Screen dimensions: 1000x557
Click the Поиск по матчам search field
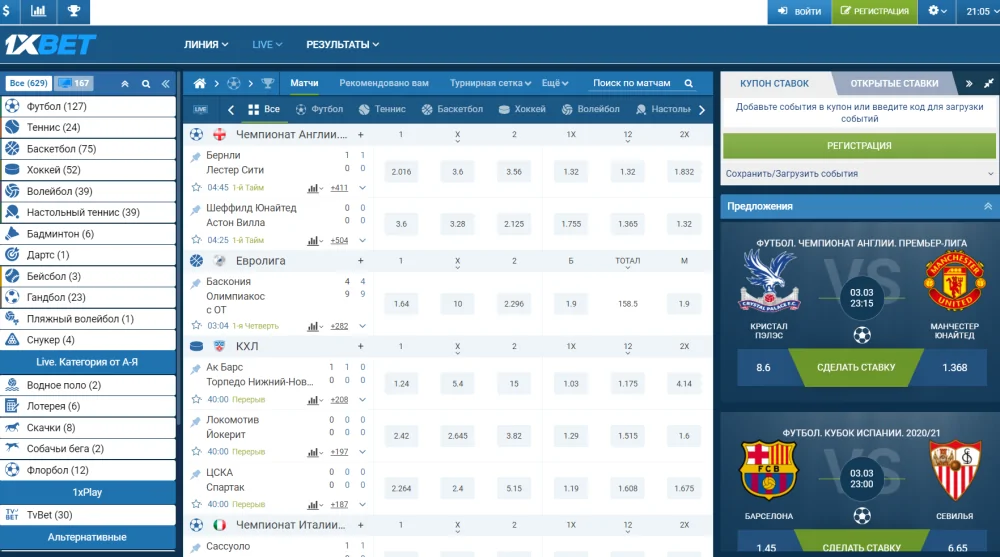pos(636,83)
